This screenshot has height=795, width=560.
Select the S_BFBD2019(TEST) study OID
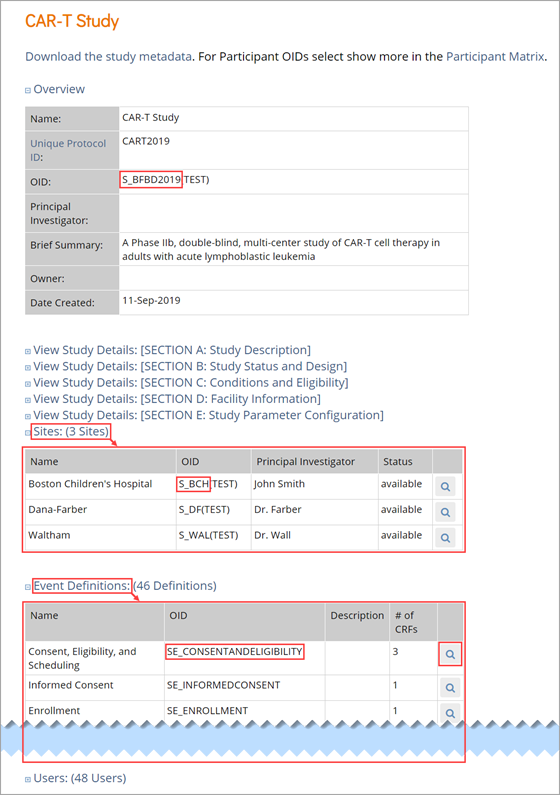tap(165, 179)
